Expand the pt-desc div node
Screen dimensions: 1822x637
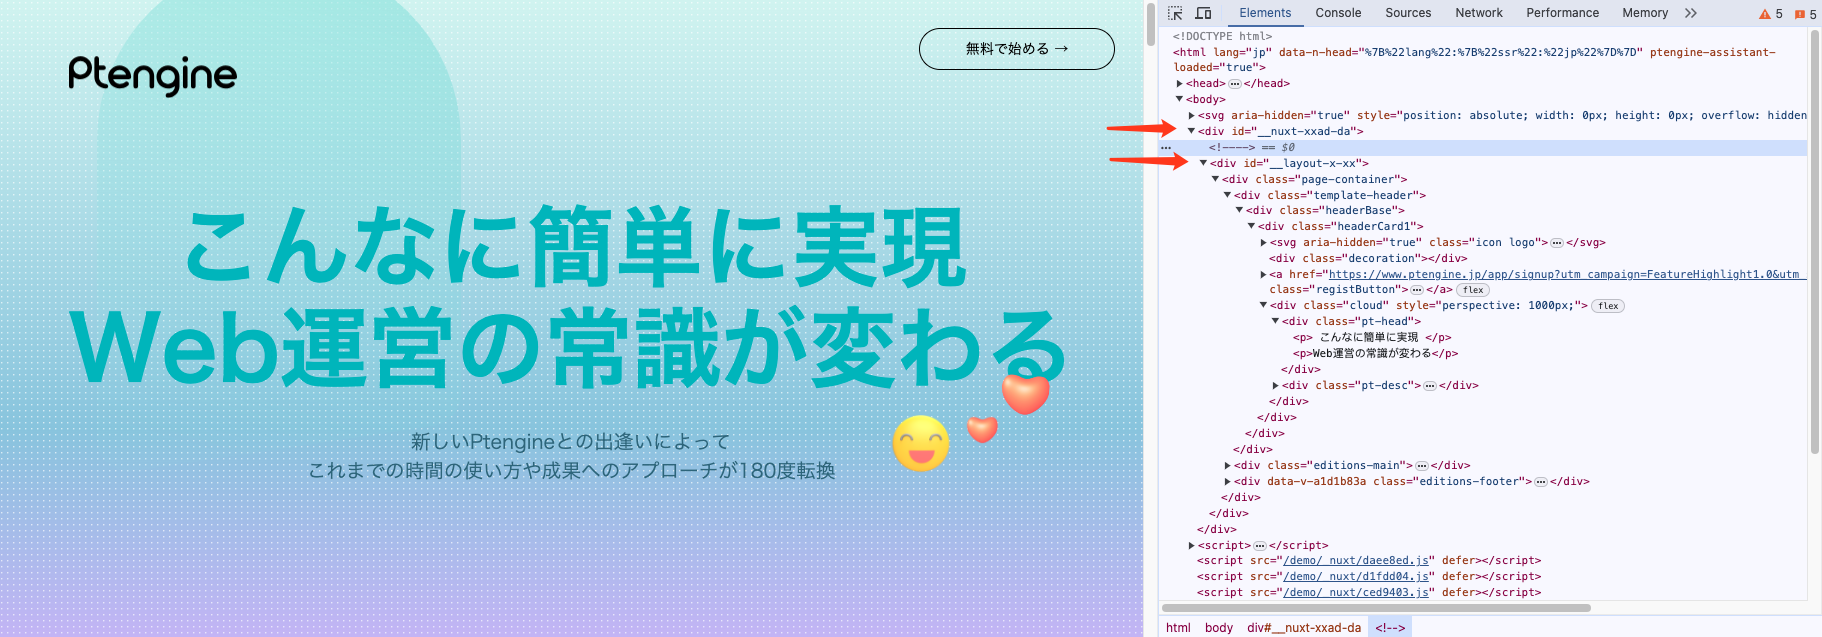pos(1276,386)
